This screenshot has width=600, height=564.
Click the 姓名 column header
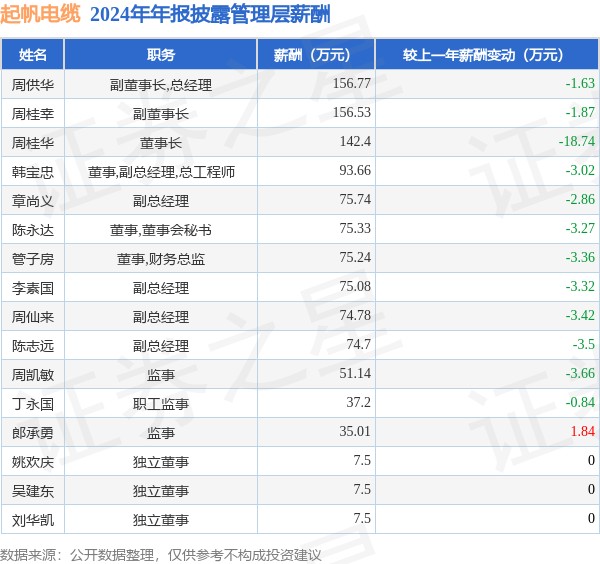tap(33, 55)
